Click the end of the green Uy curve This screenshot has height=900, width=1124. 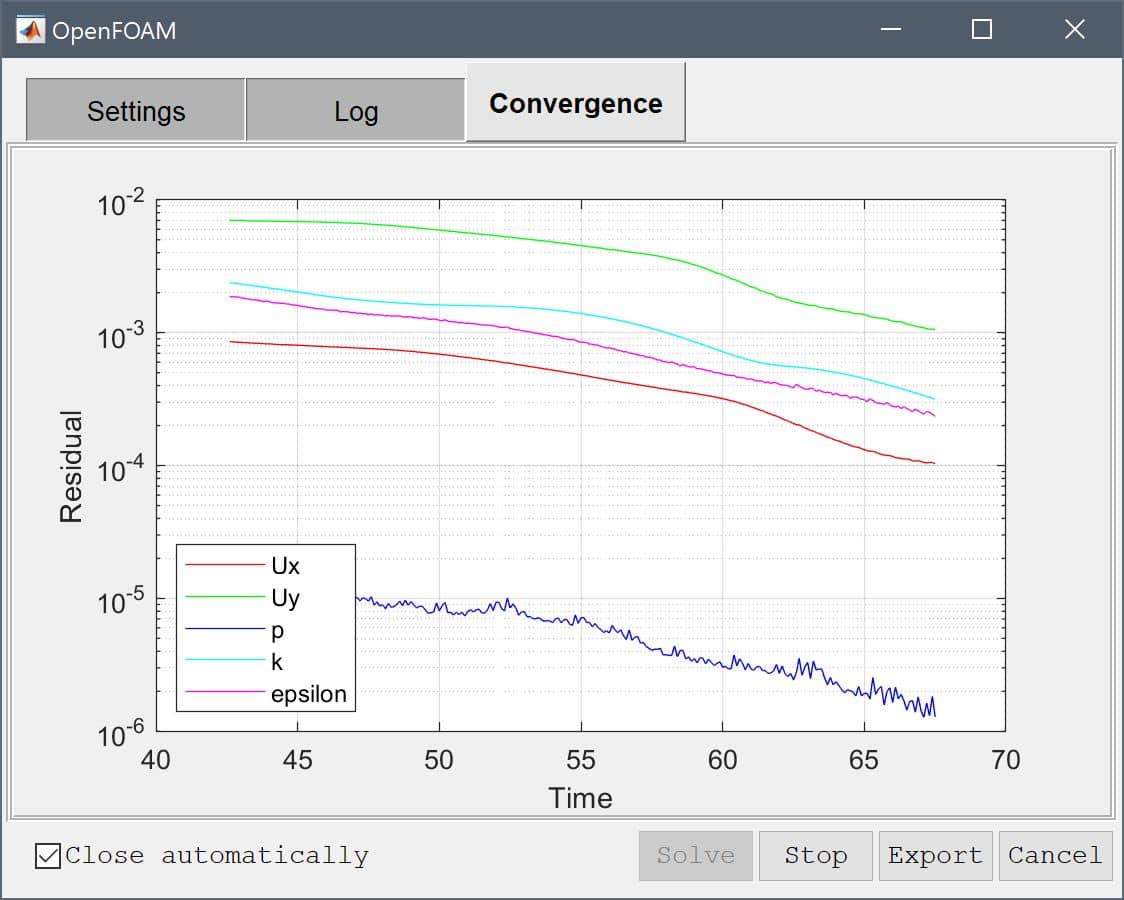(935, 330)
